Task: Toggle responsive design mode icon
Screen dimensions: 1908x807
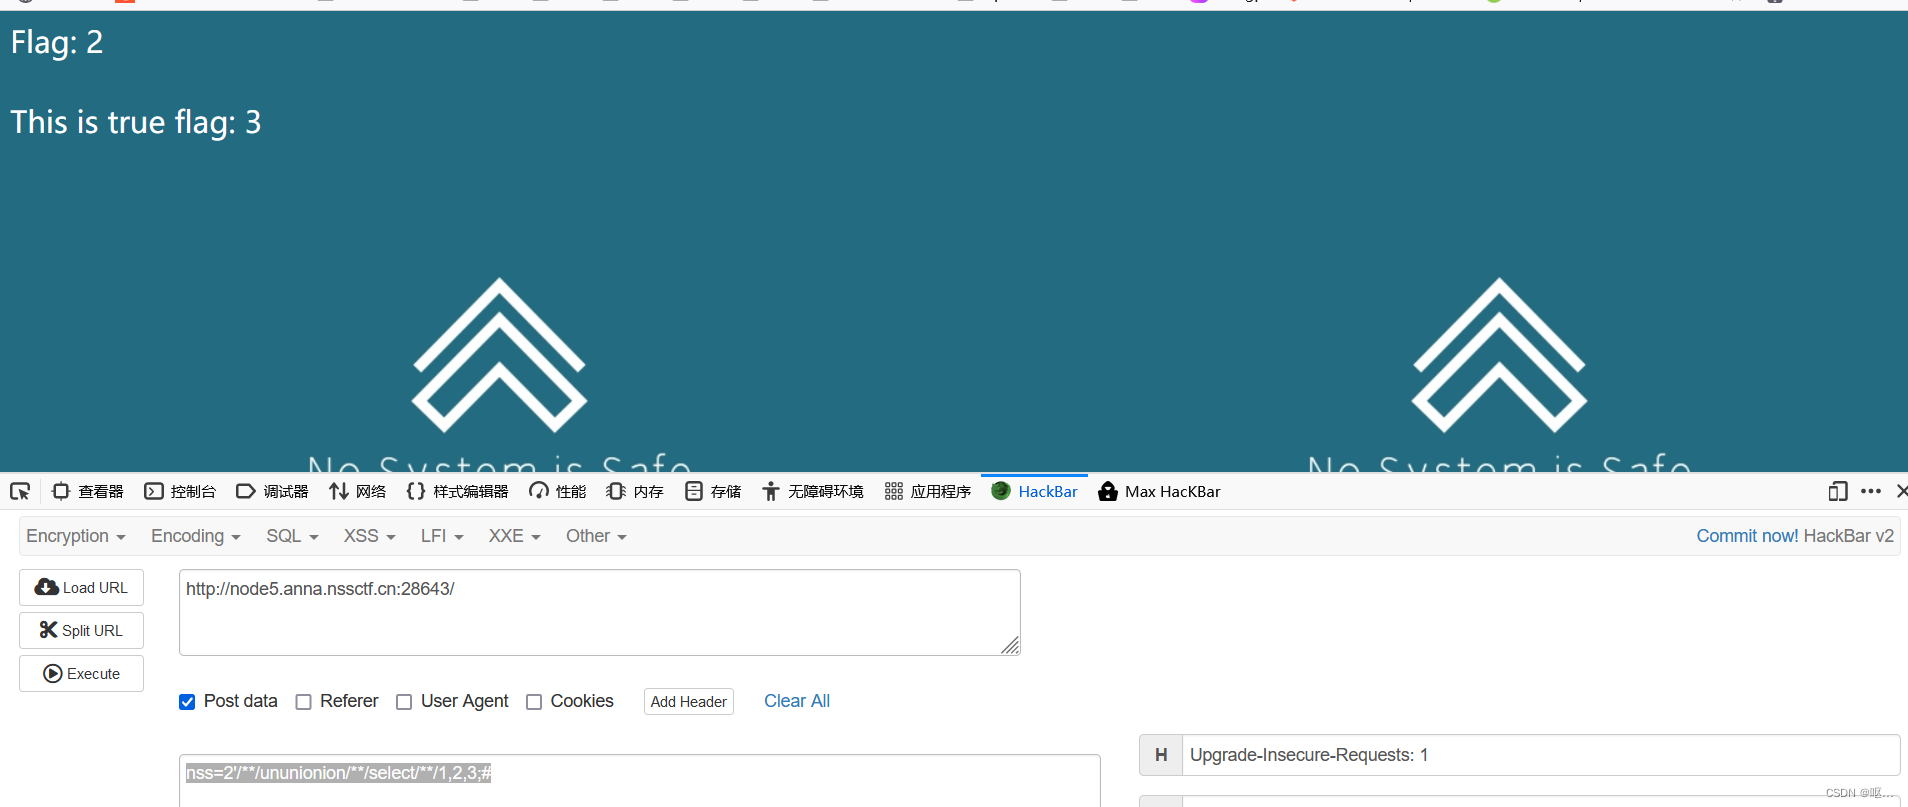Action: 1838,491
